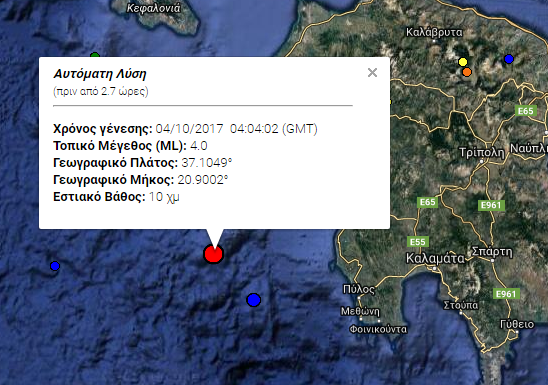Click the Κεφαλονιά island label
The height and width of the screenshot is (385, 548).
153,8
